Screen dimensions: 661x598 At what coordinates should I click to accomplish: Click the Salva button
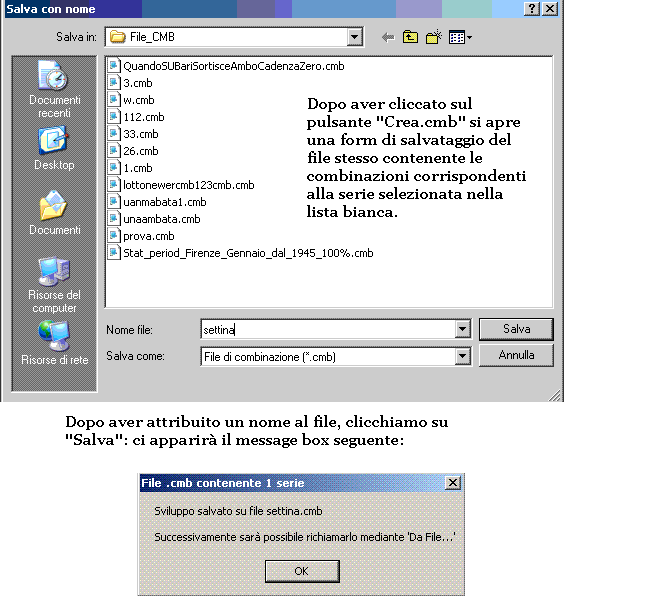[x=516, y=329]
